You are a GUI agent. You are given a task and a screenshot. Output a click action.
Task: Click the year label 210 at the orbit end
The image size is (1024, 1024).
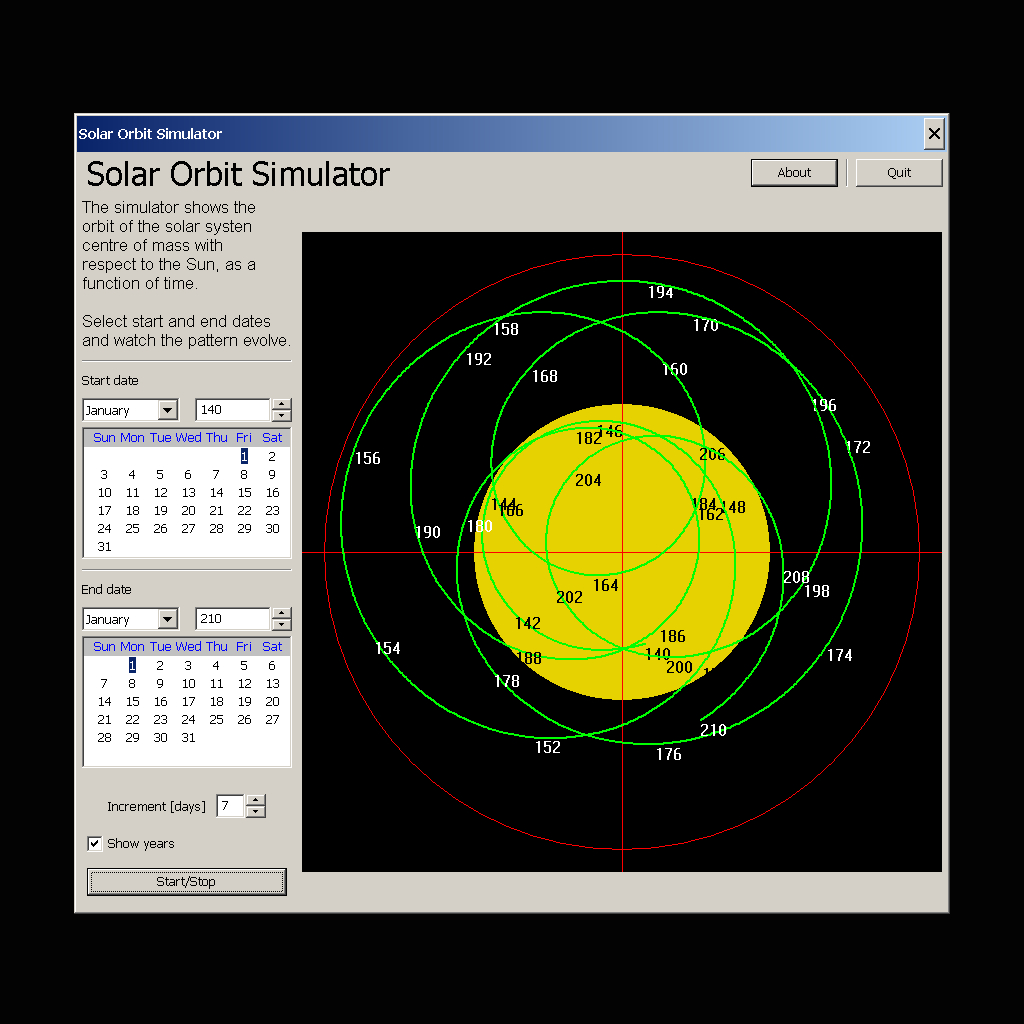tap(713, 730)
